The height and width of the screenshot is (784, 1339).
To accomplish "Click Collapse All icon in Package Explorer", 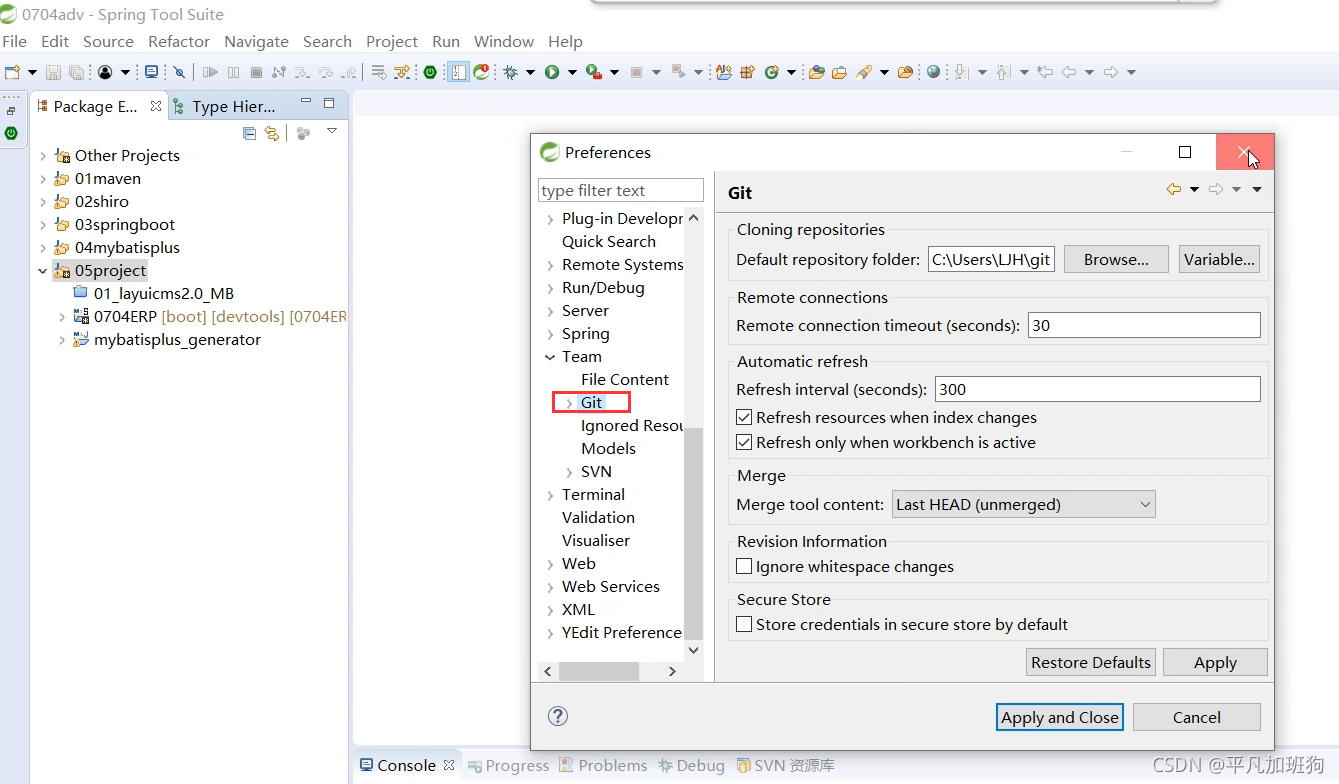I will coord(250,133).
